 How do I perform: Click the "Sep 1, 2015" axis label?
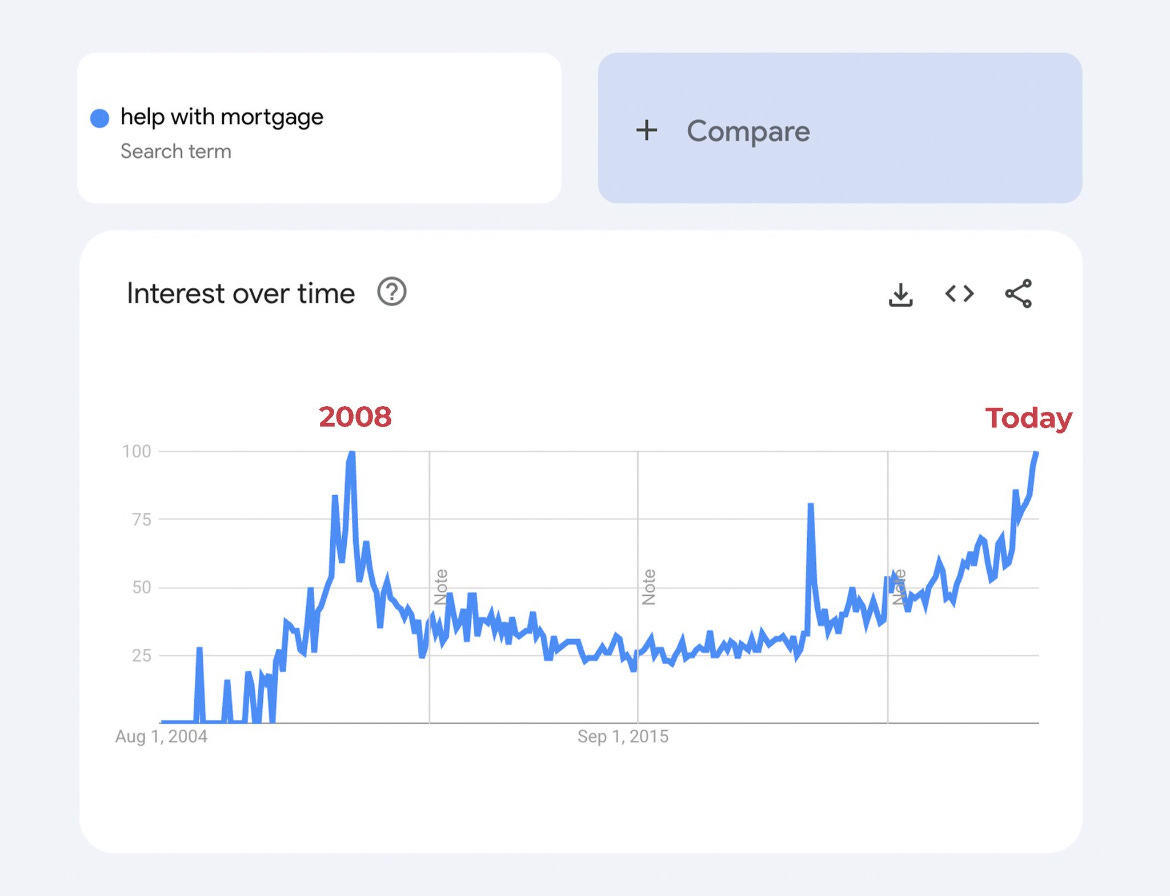[x=623, y=738]
